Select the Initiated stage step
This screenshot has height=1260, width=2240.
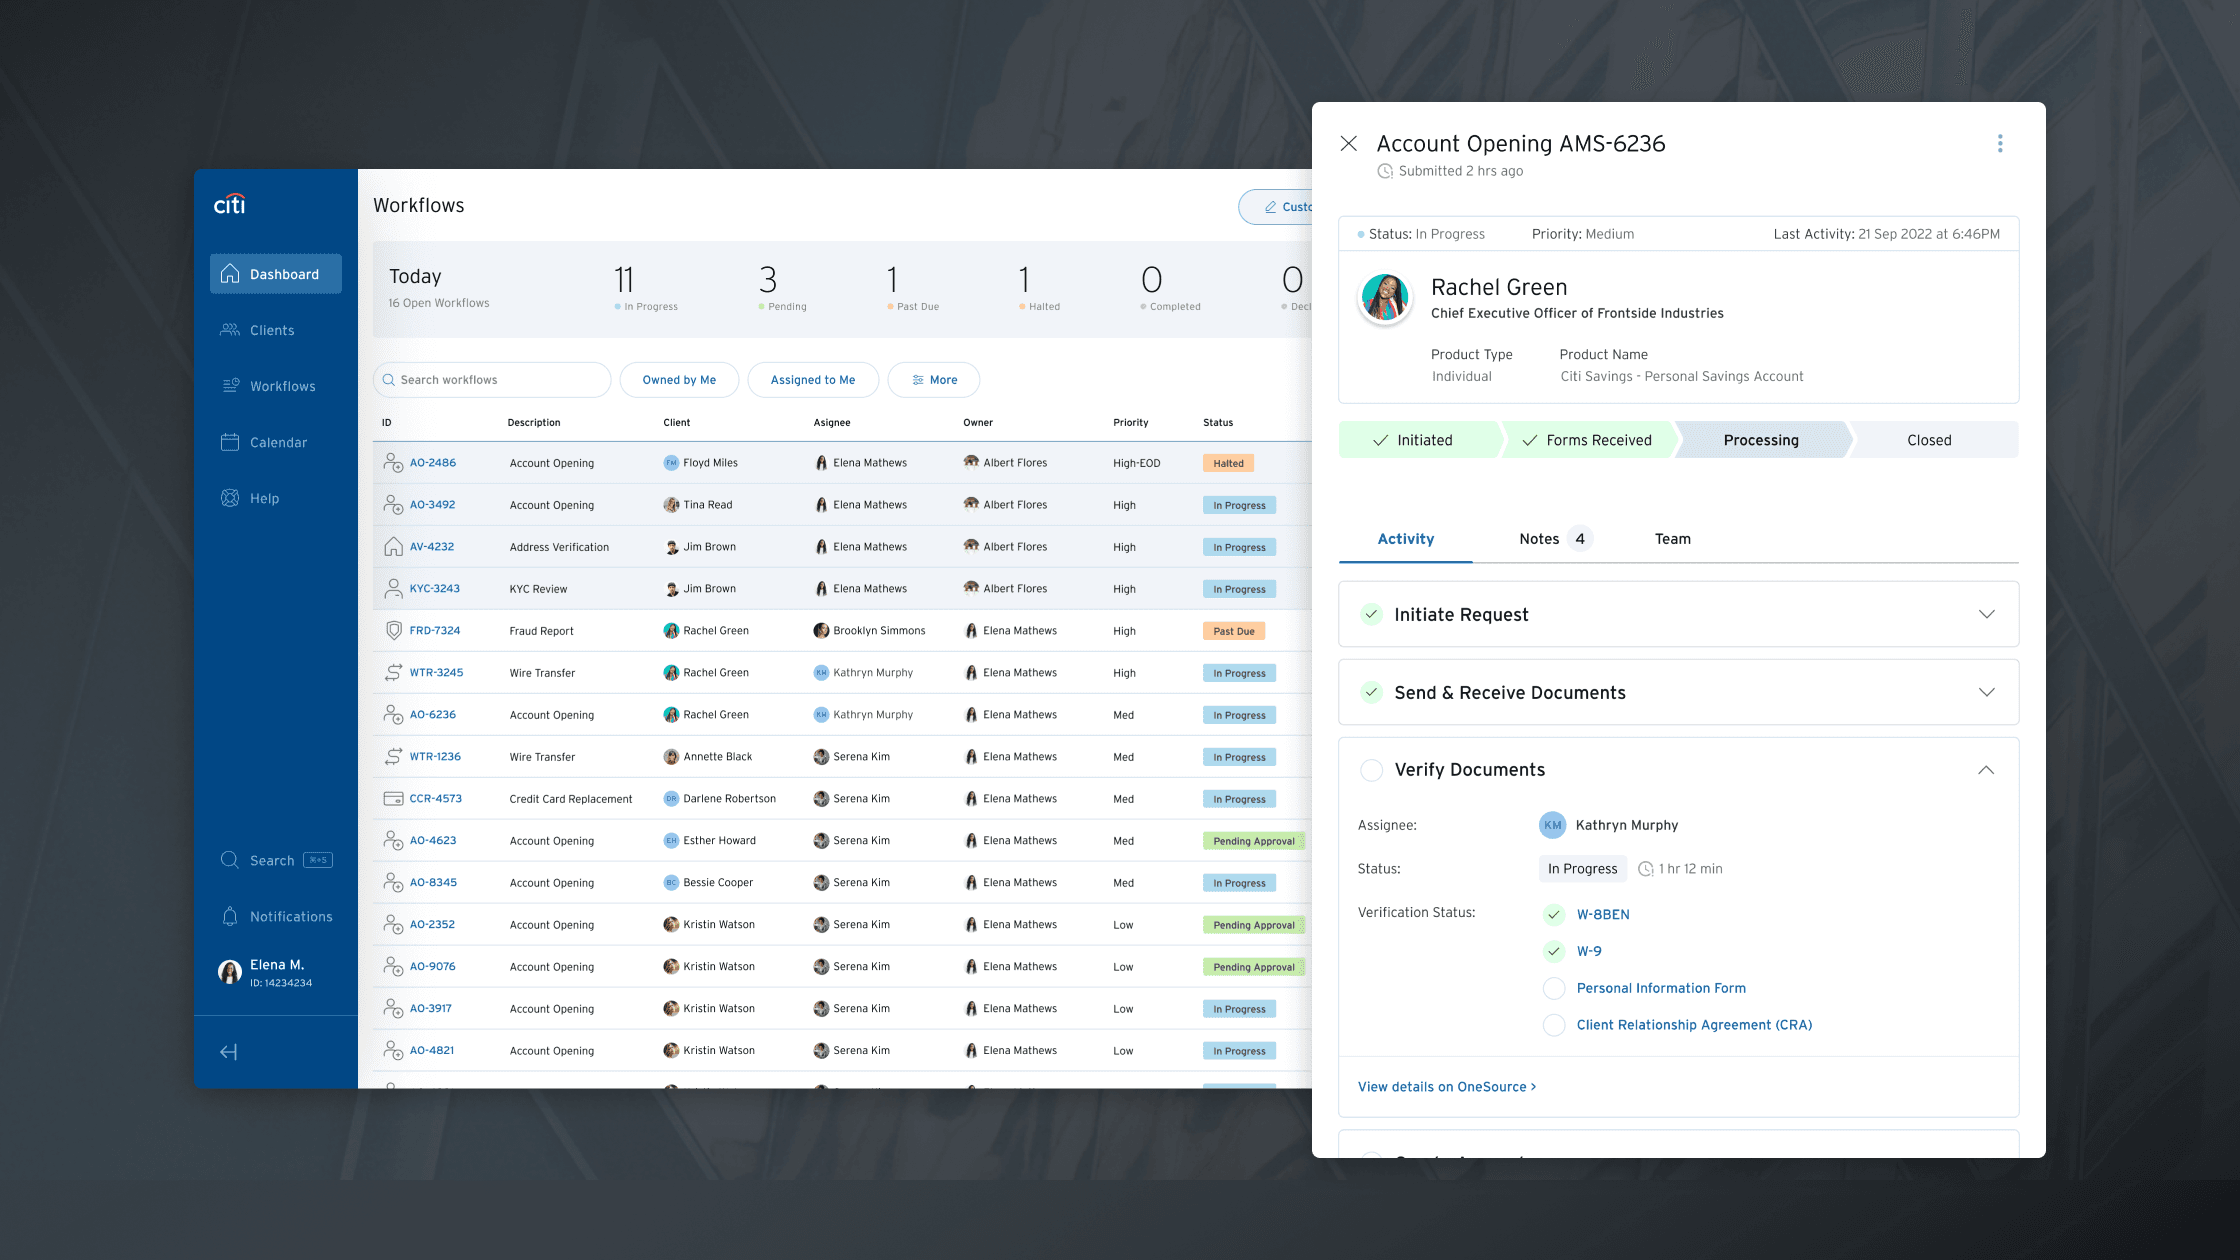1420,440
